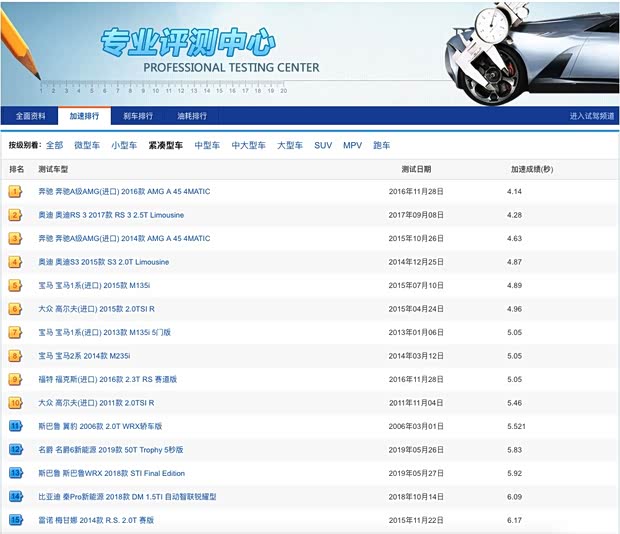Select test date 2018年10月14日
Image resolution: width=620 pixels, height=534 pixels.
click(x=416, y=497)
